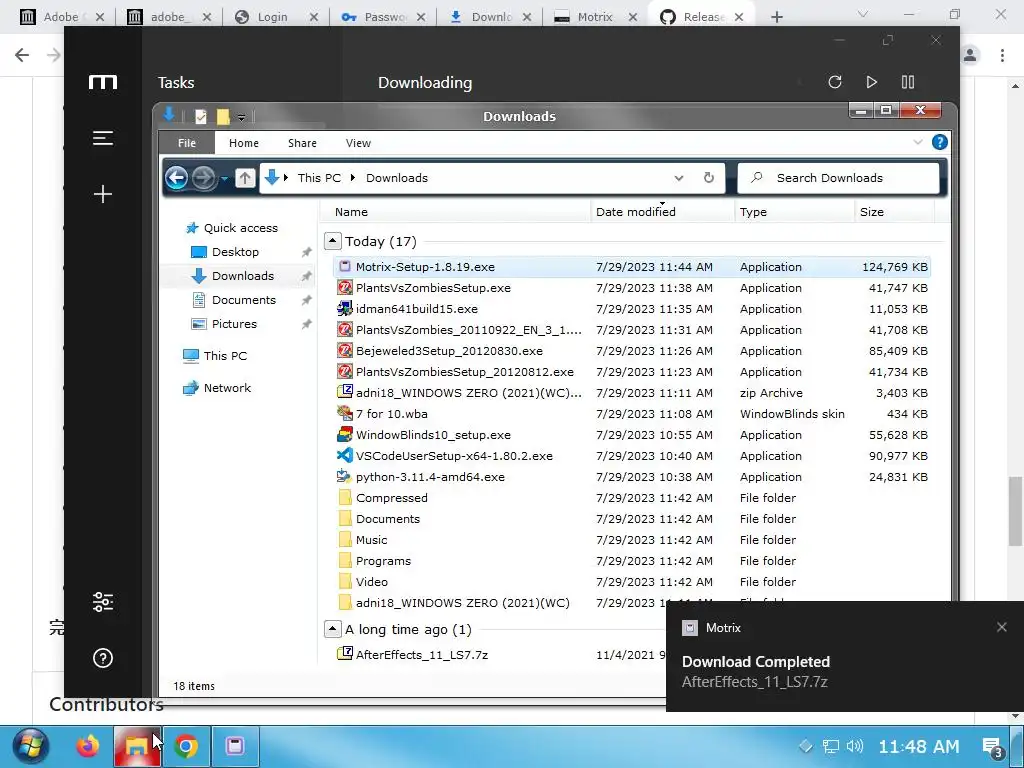Open Explorer help blue question icon

click(x=939, y=142)
